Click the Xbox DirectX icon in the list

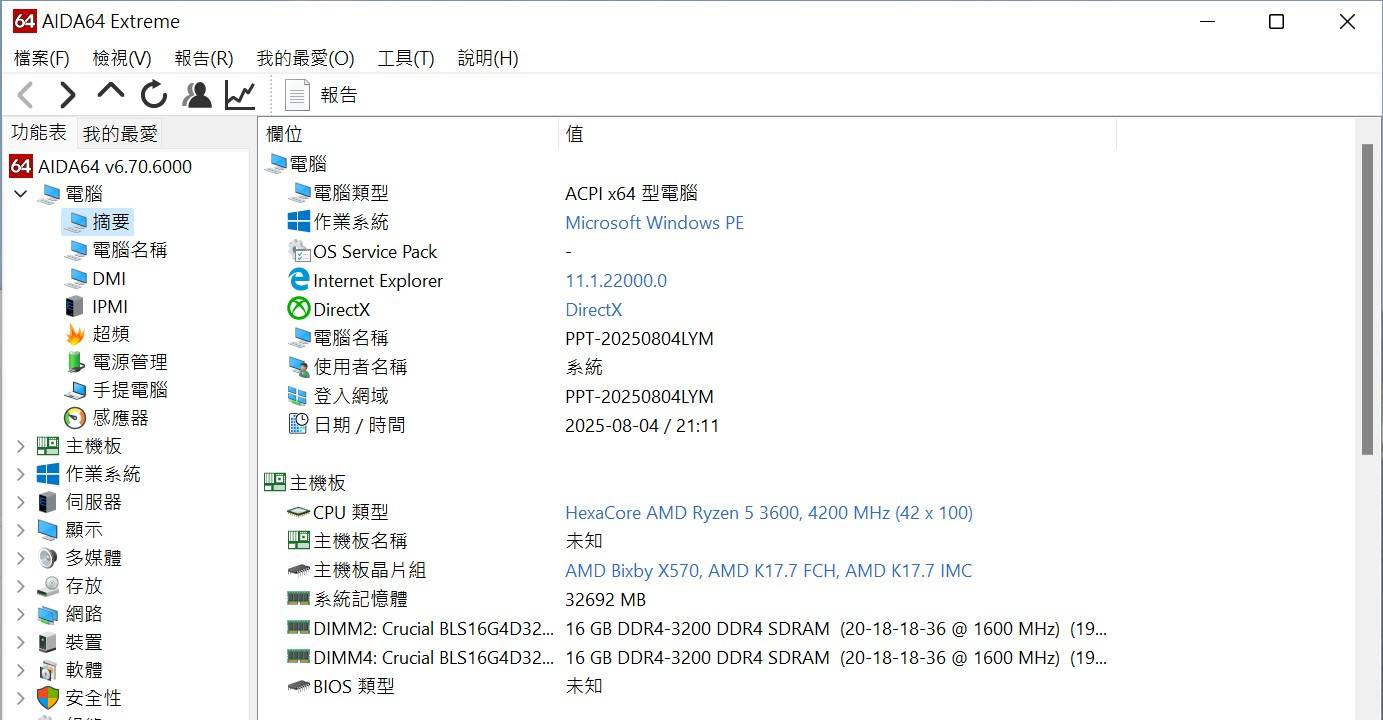click(299, 309)
